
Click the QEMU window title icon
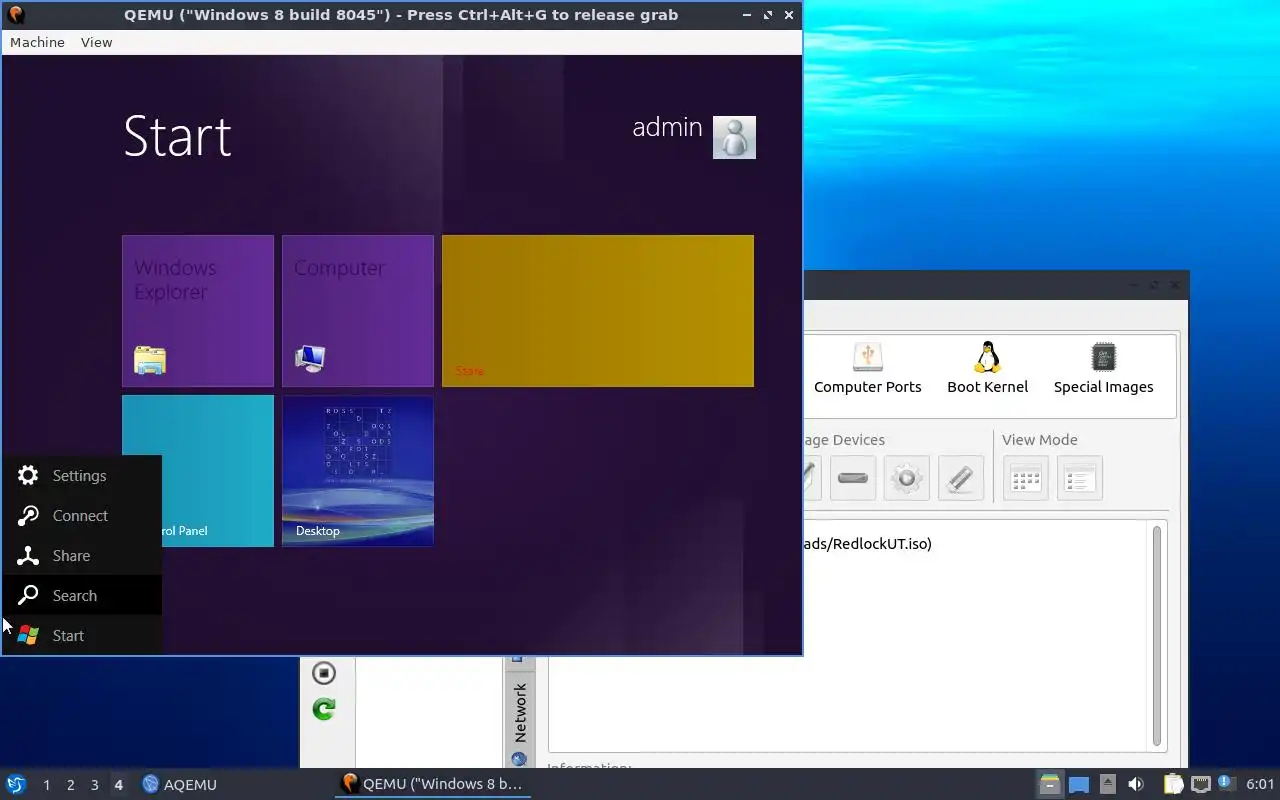coord(15,14)
